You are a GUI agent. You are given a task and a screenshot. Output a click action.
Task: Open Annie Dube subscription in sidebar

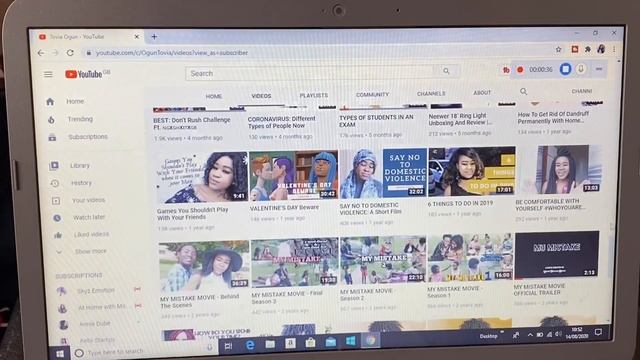(95, 324)
